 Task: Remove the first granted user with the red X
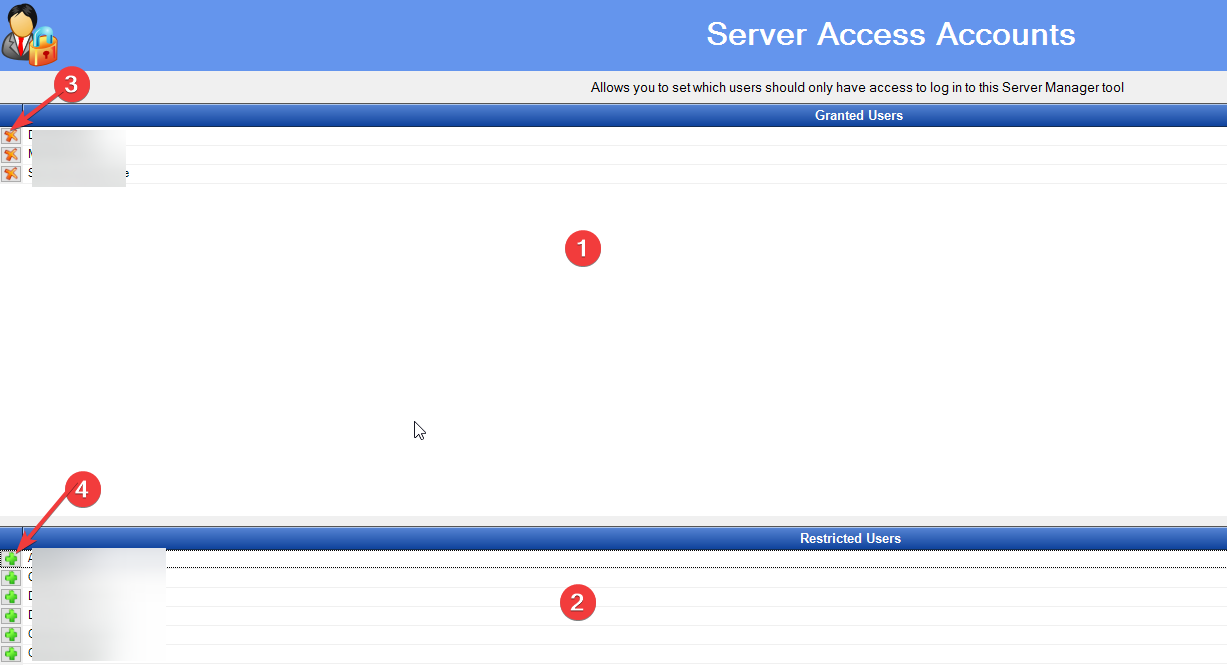(11, 135)
